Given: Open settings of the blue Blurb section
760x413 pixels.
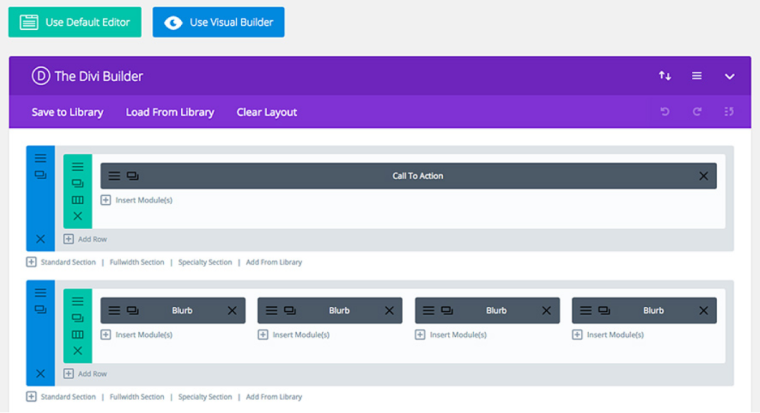Looking at the screenshot, I should (x=41, y=293).
